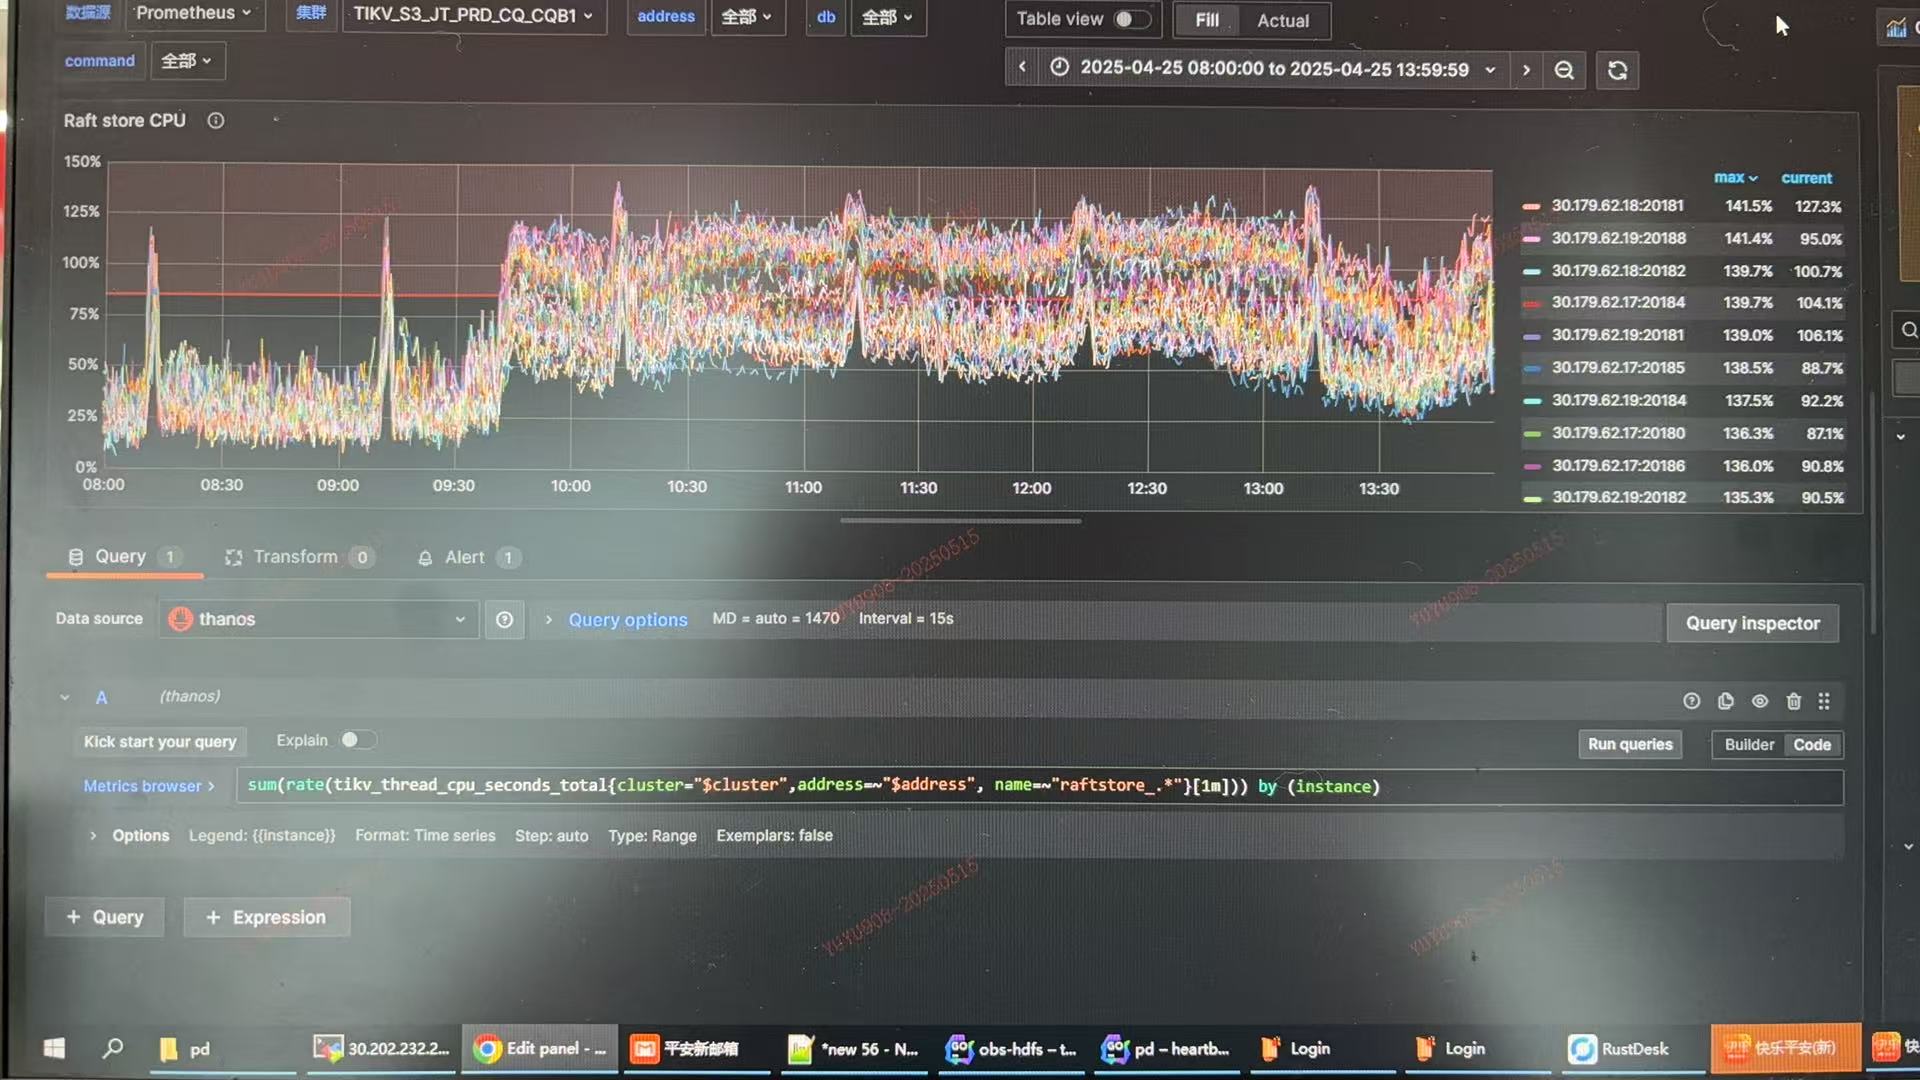Open the thanos data source dropdown
The height and width of the screenshot is (1080, 1920).
point(318,620)
